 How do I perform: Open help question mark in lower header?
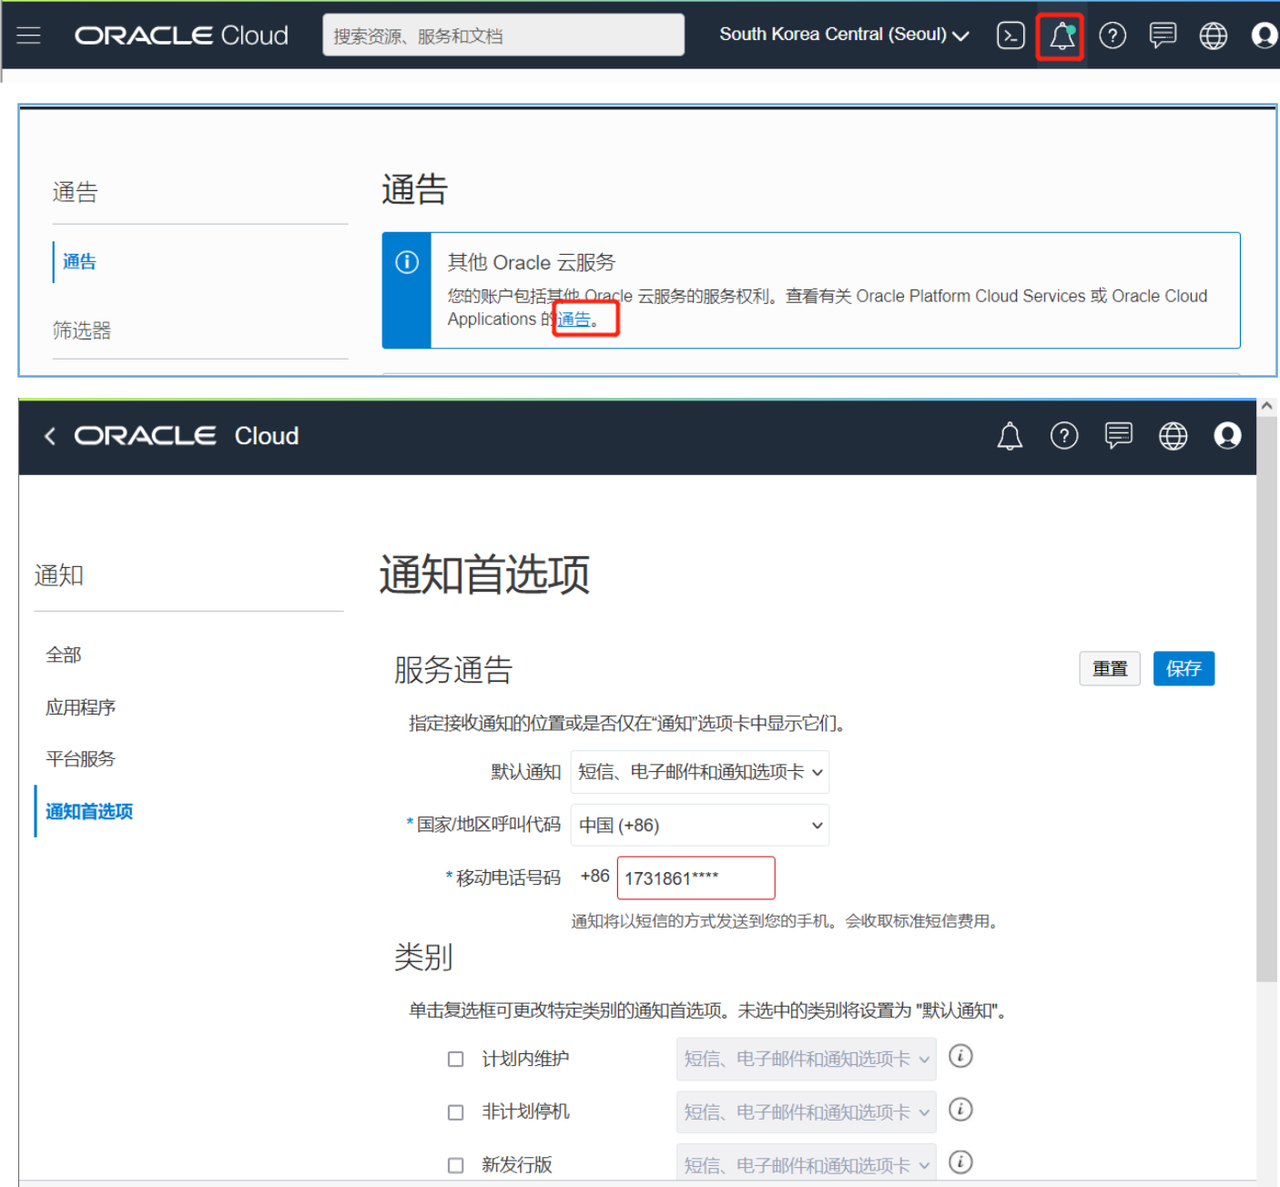click(1064, 436)
